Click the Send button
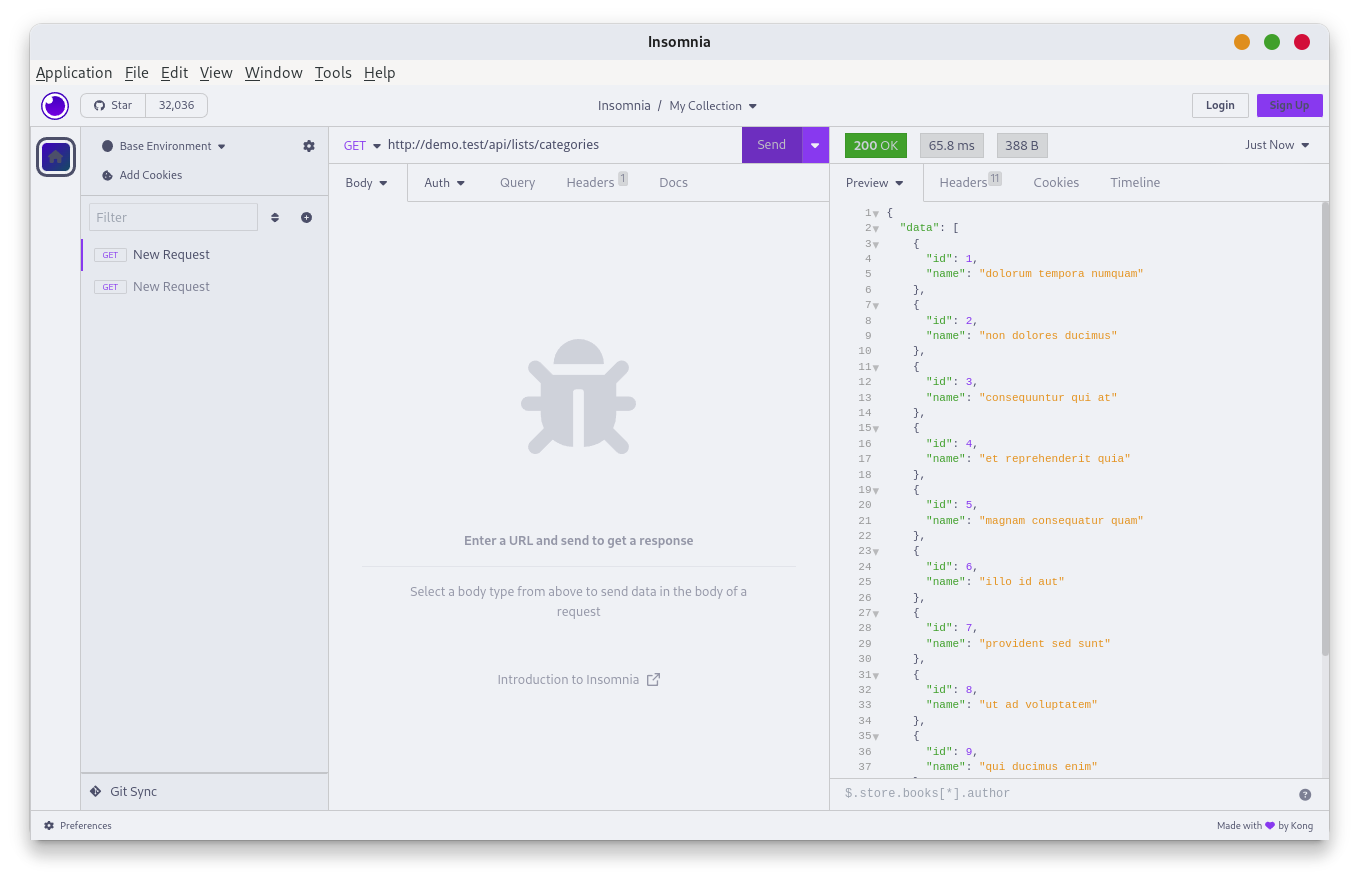 click(772, 145)
